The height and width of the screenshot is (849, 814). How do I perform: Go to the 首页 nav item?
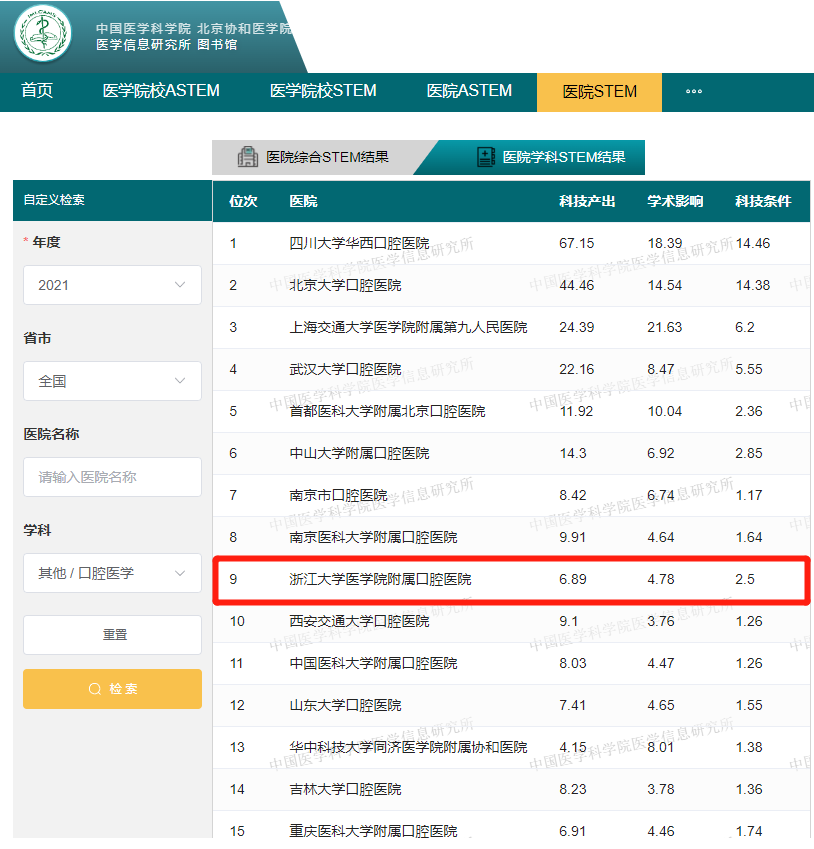tap(37, 90)
